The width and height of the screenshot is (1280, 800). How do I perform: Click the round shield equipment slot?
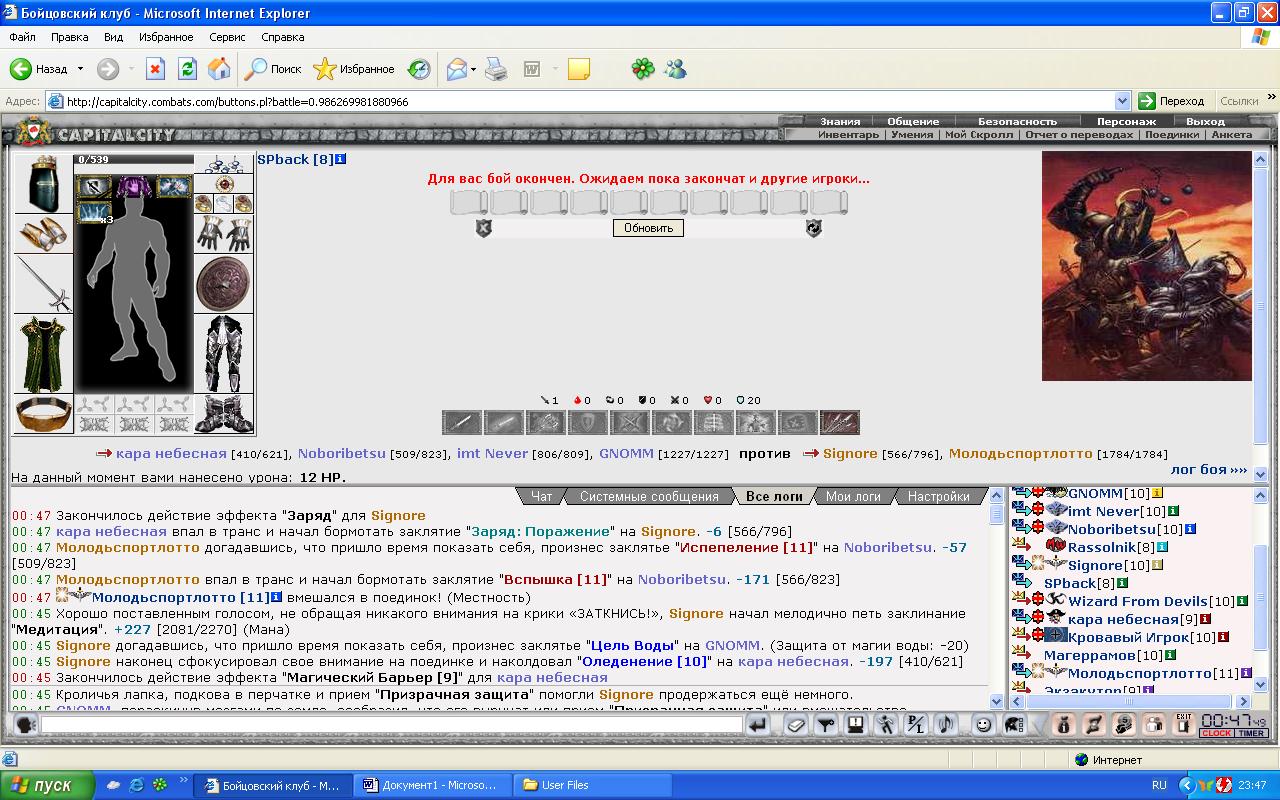[224, 284]
